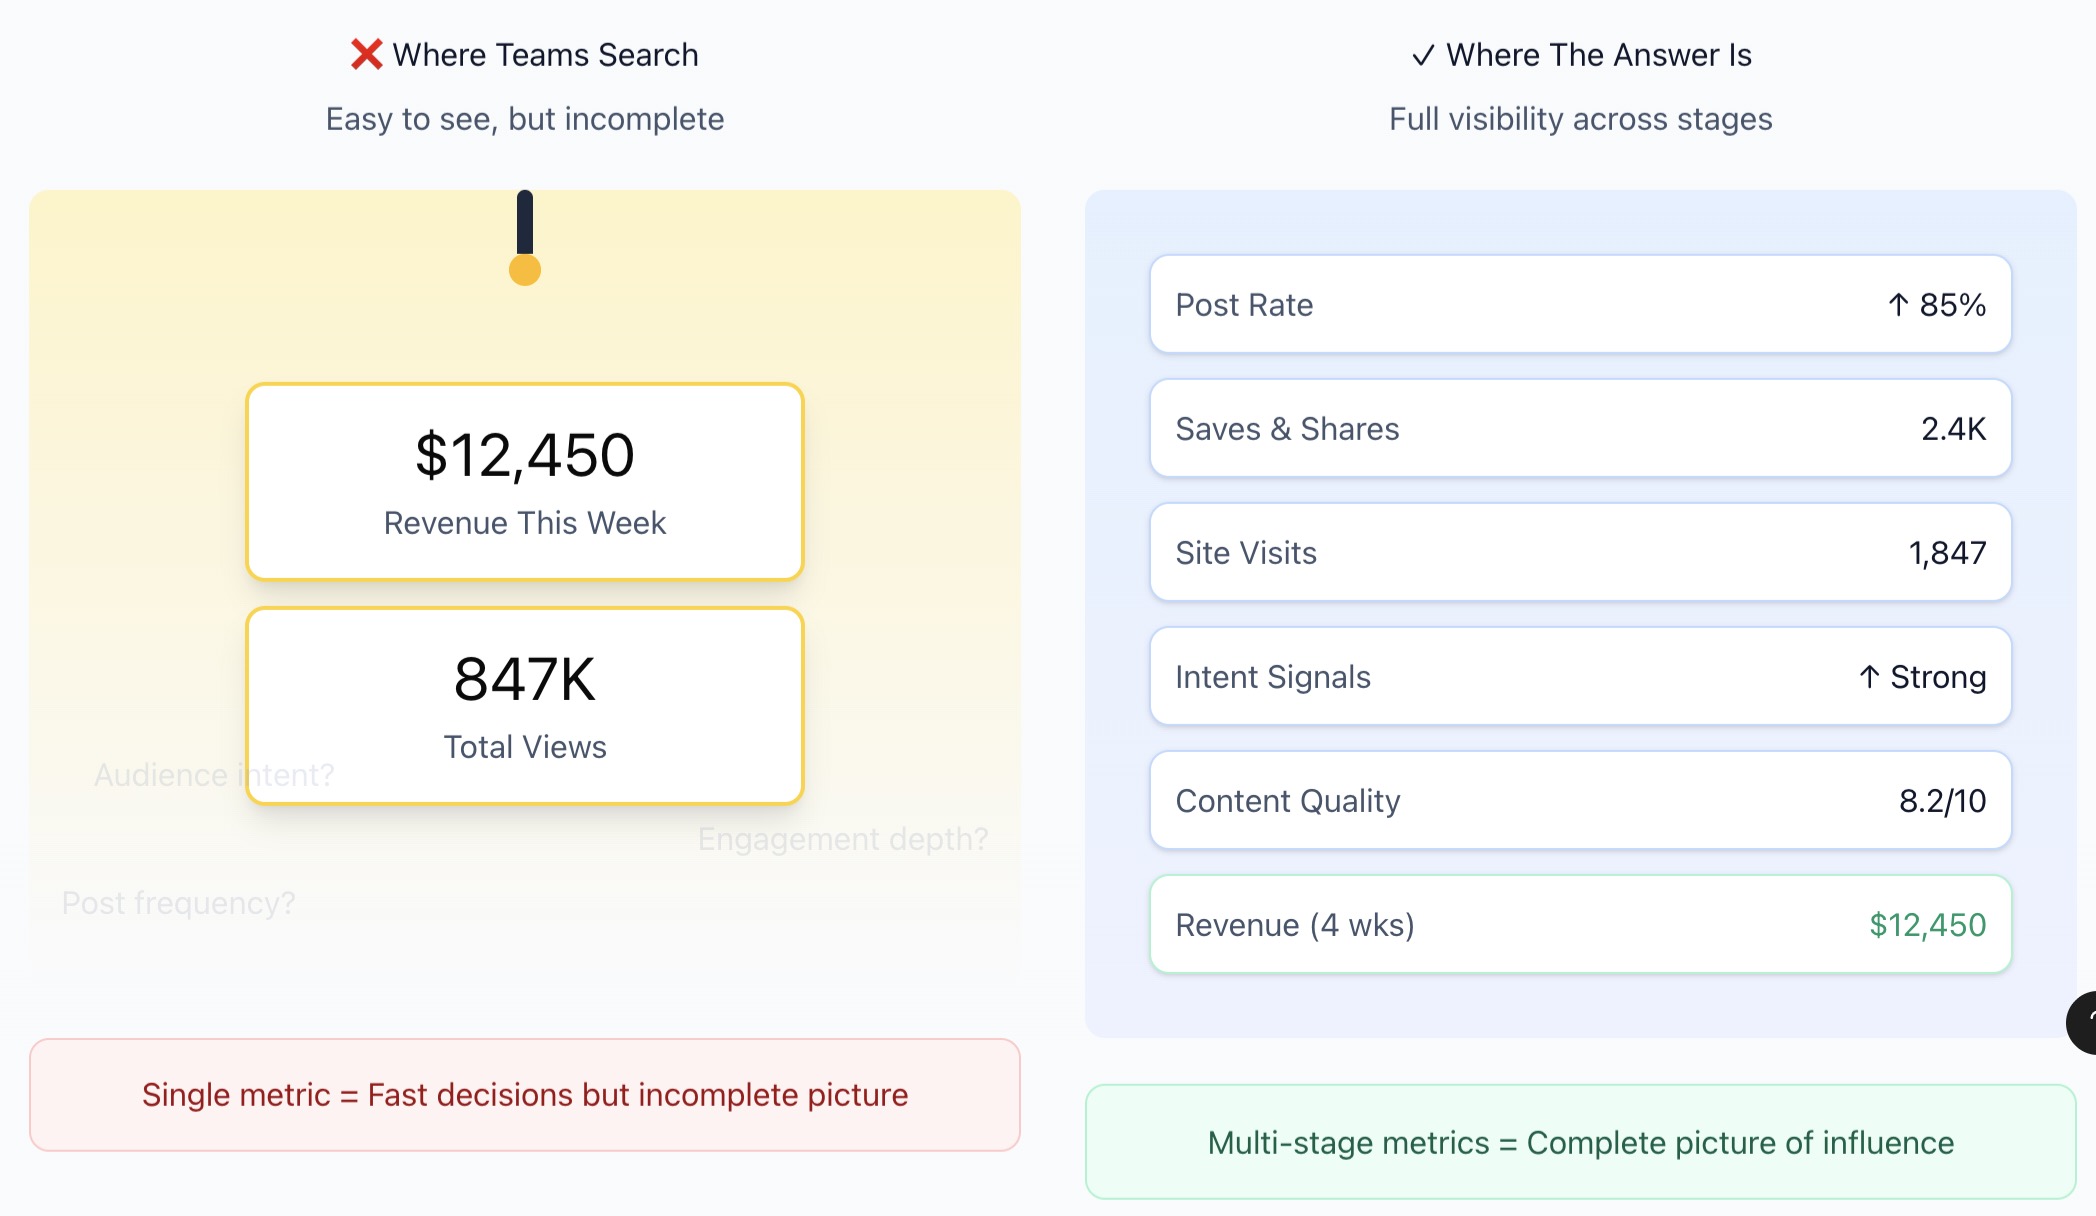
Task: Click the red X icon beside Where Teams Search
Action: [x=366, y=54]
